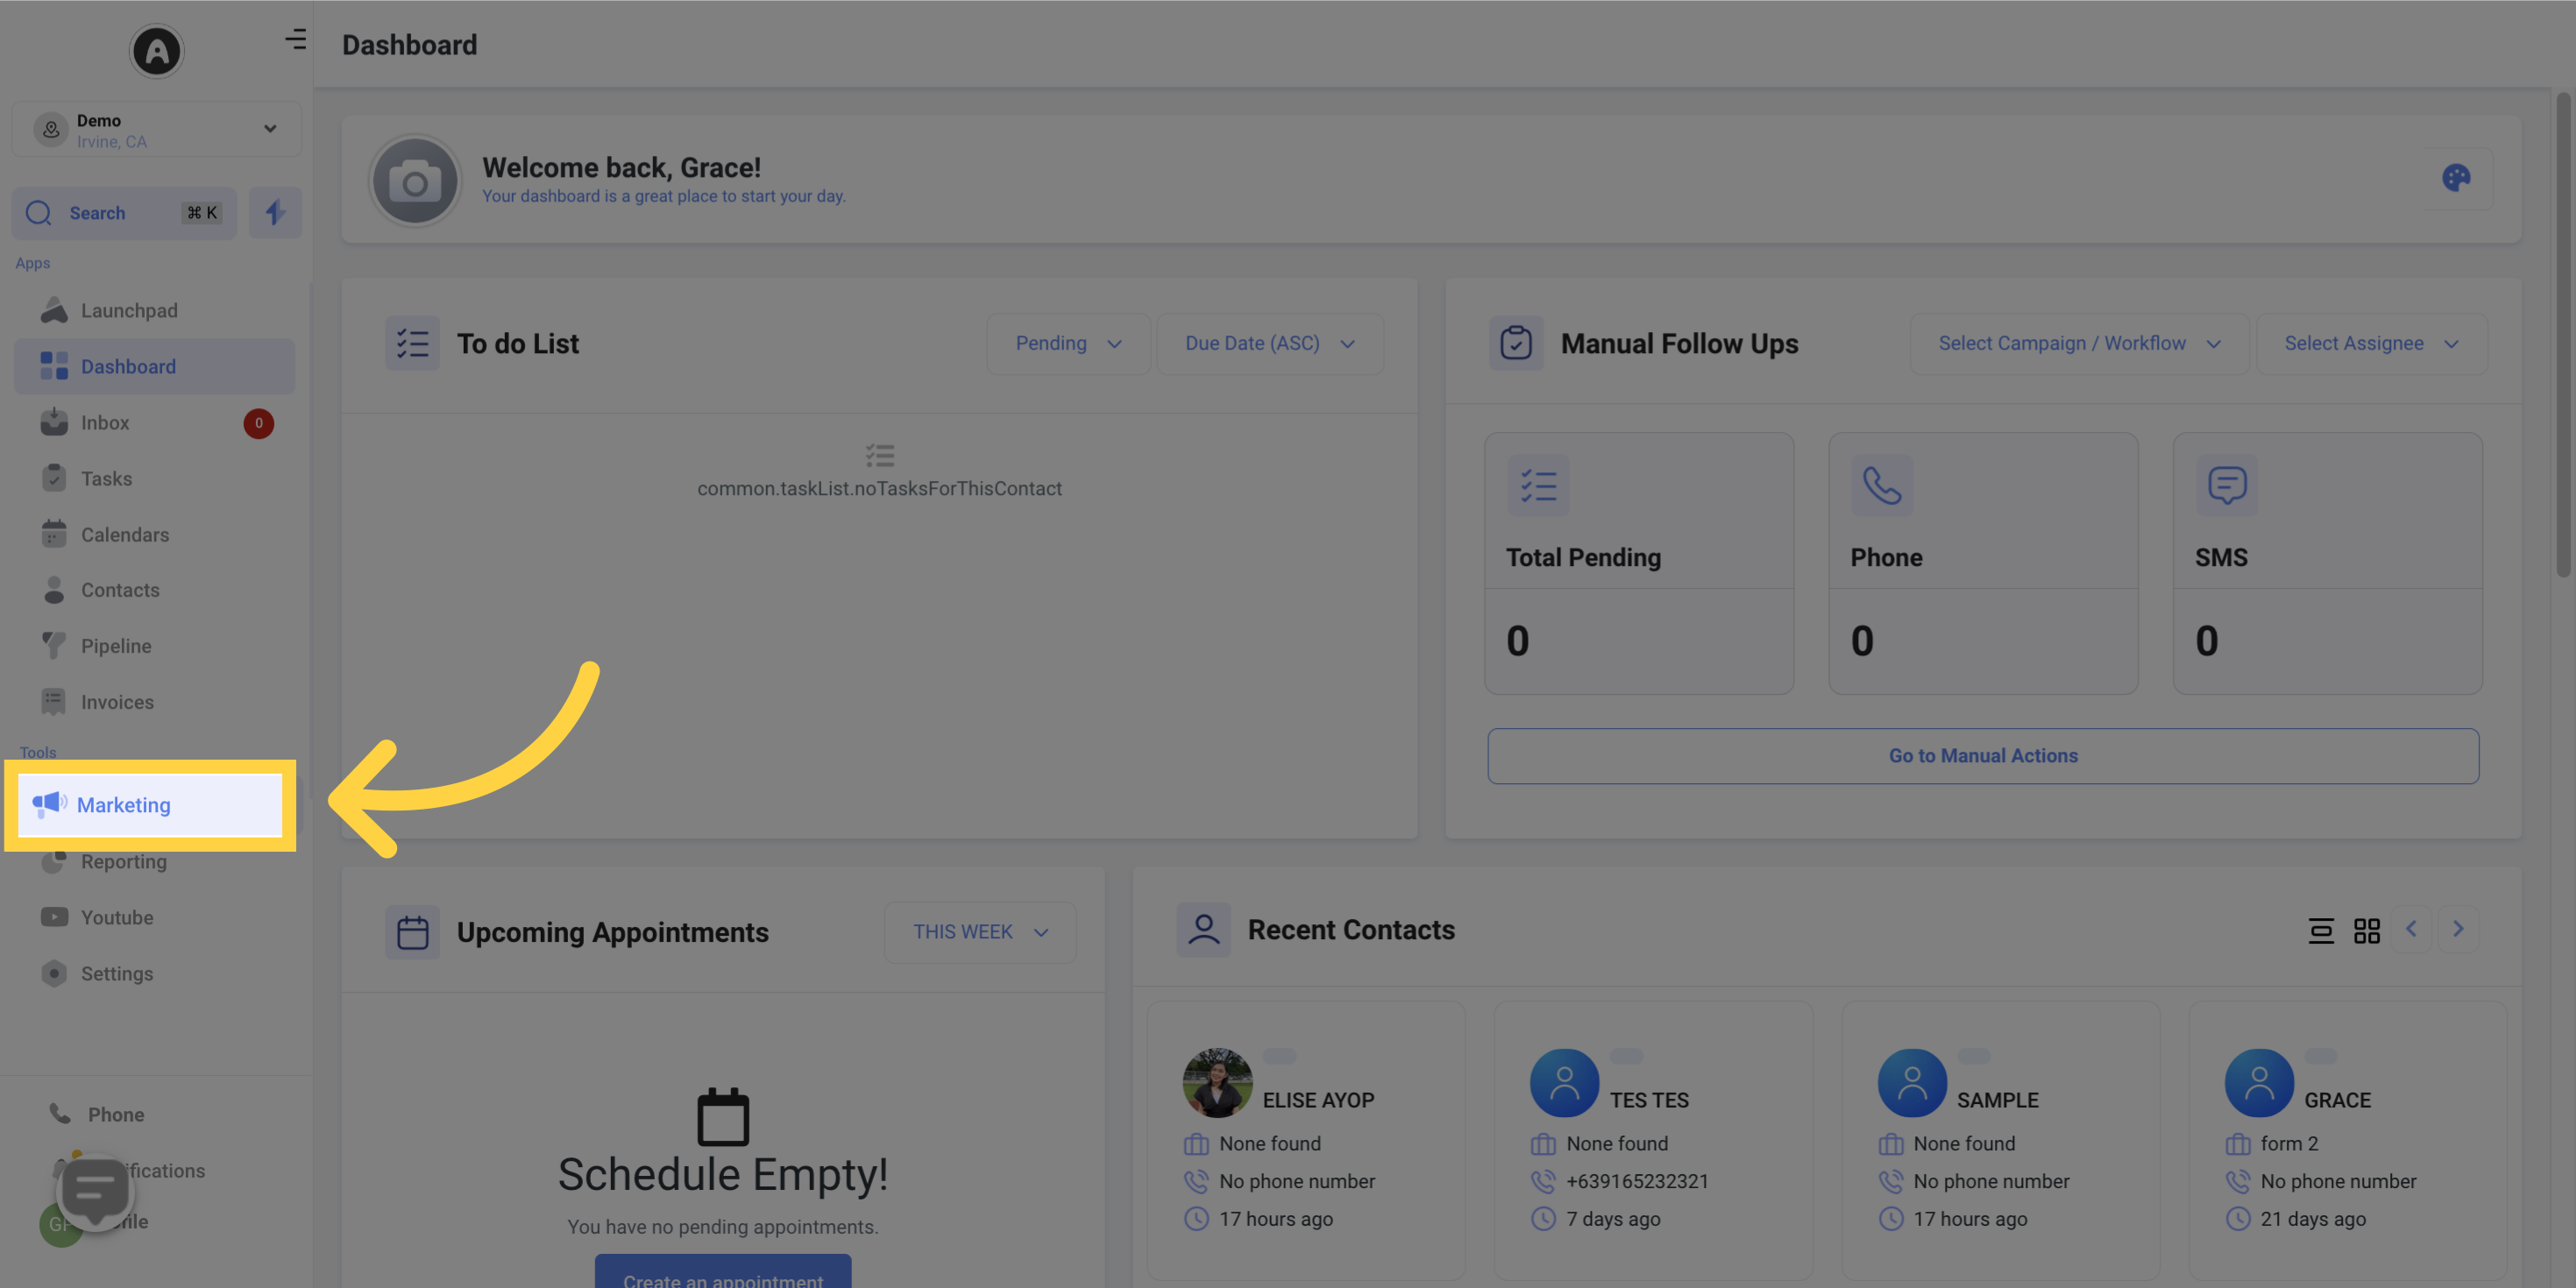The width and height of the screenshot is (2576, 1288).
Task: Open the Calendars section
Action: pyautogui.click(x=124, y=535)
